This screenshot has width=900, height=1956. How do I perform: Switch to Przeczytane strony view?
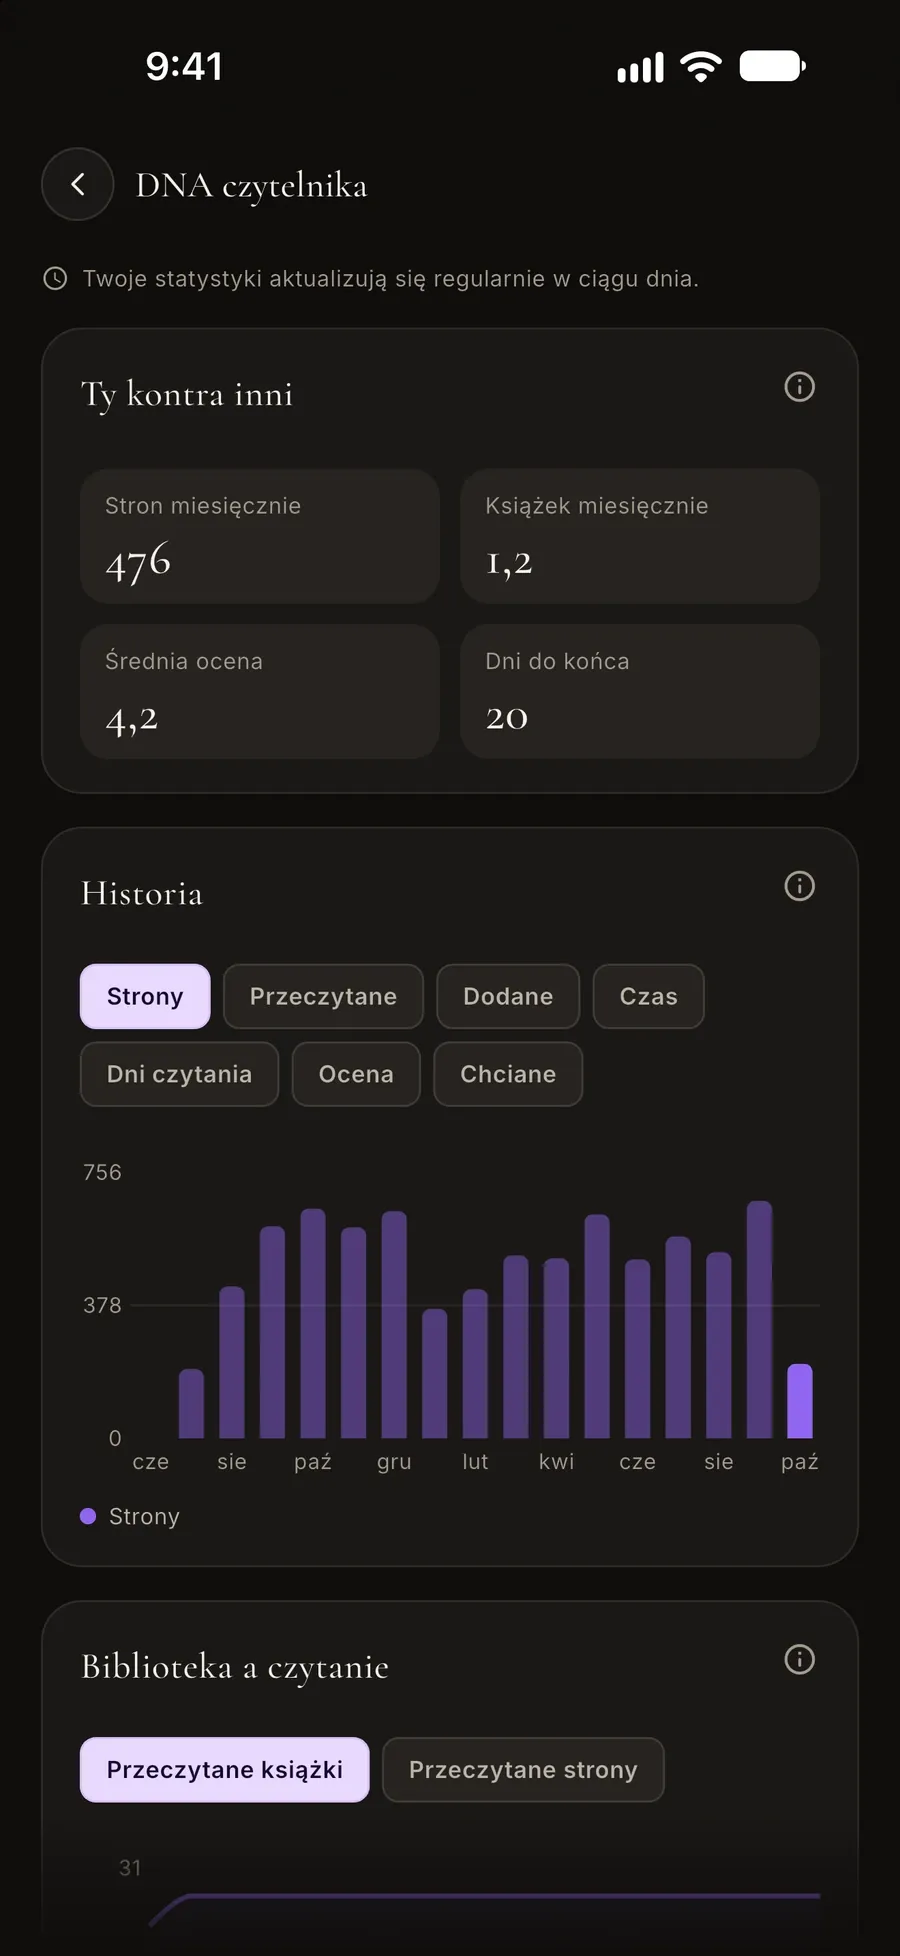[x=523, y=1770]
